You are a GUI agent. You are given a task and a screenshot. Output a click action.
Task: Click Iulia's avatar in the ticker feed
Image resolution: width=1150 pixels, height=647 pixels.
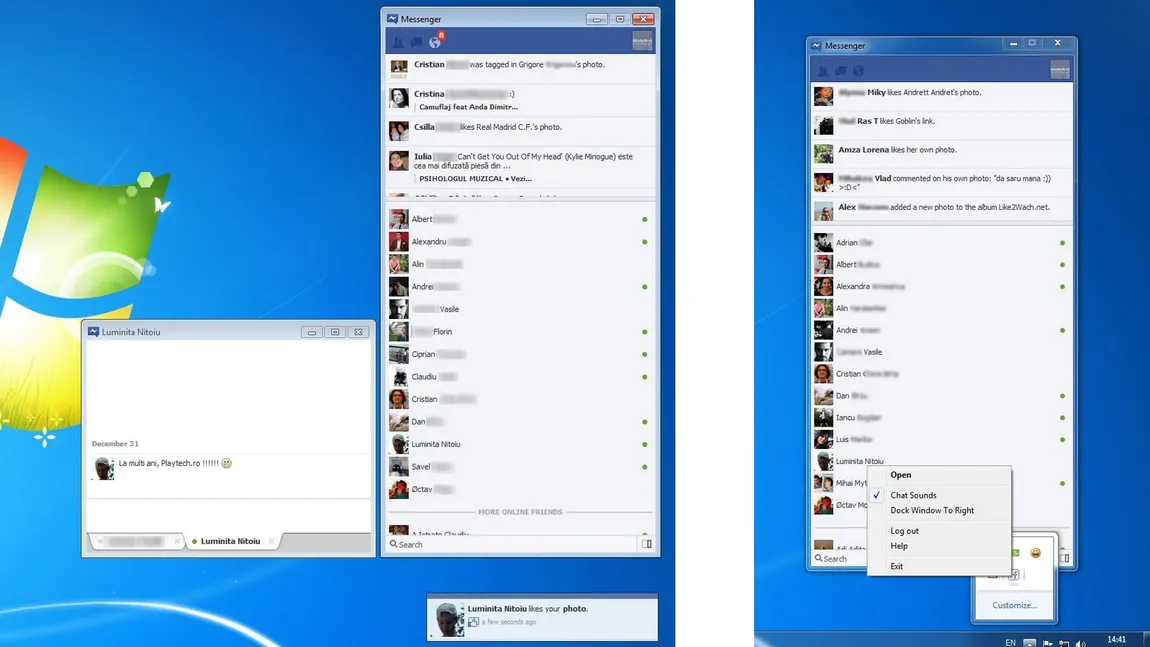coord(398,161)
